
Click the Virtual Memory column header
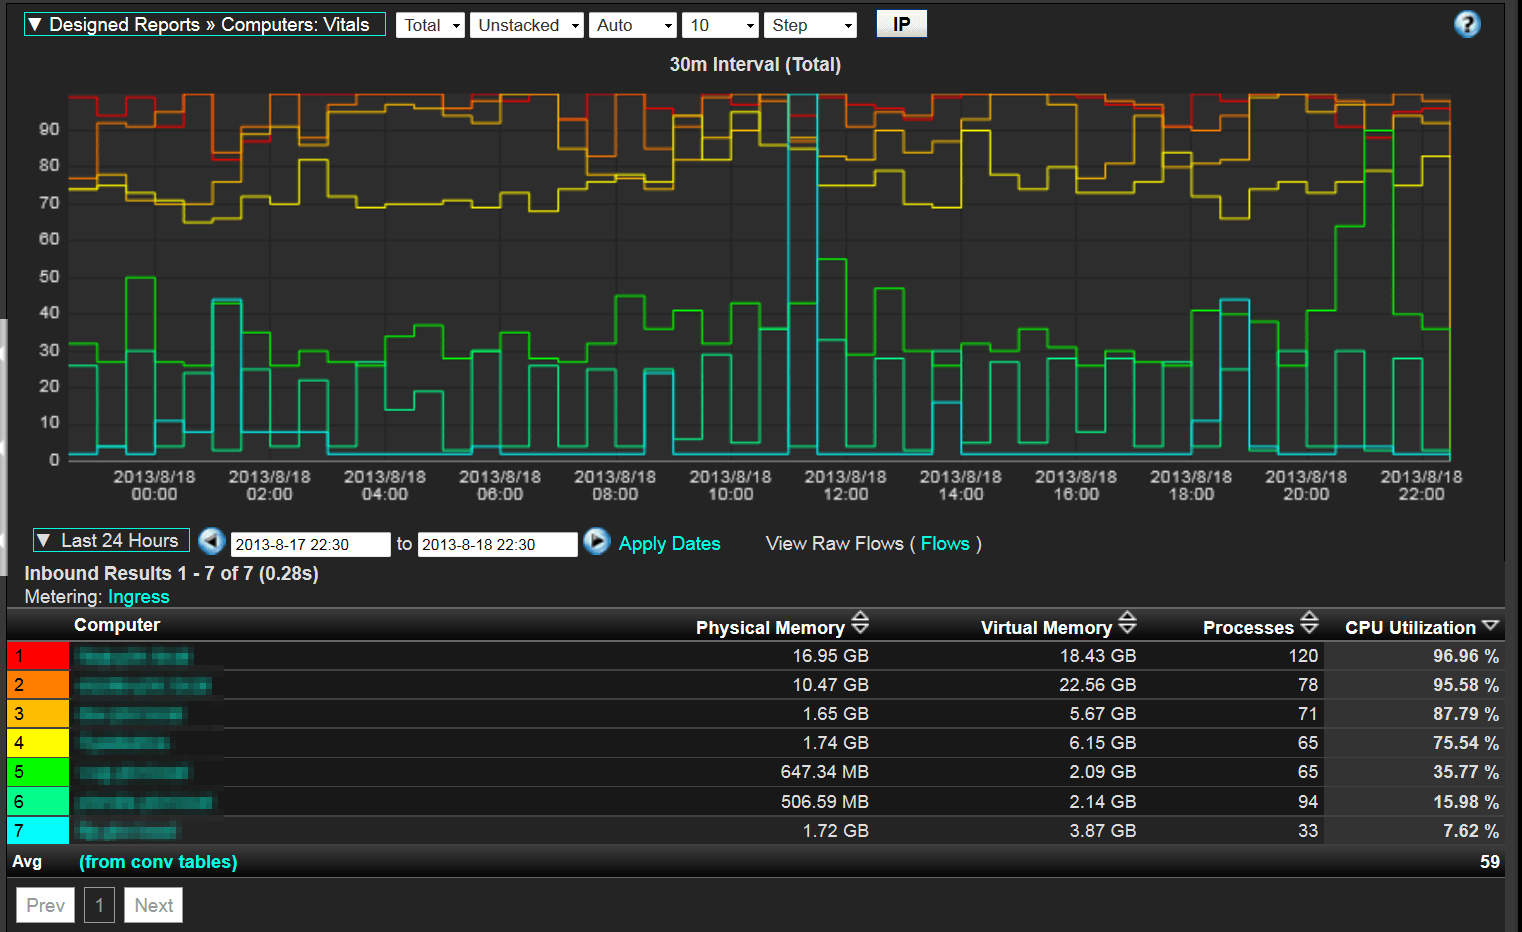1046,627
